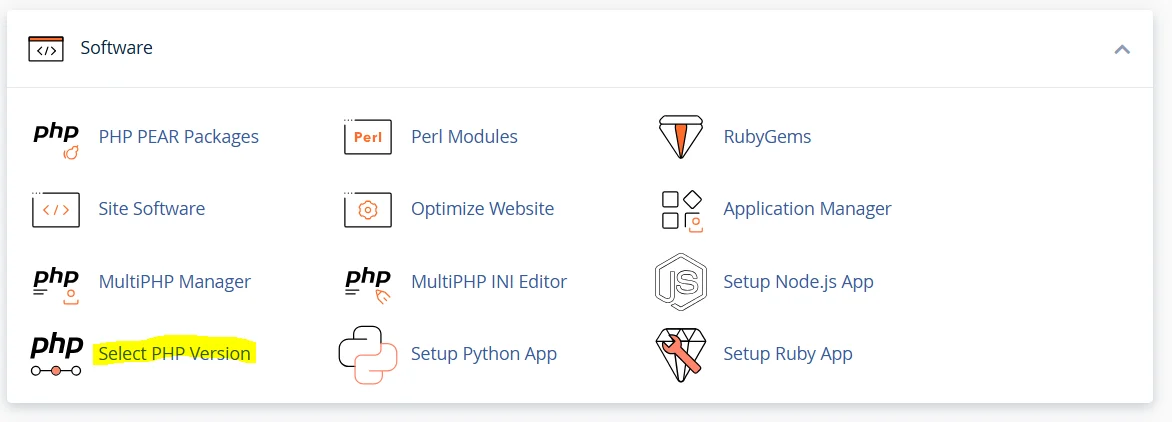Open the PHP PEAR Packages link
Screen dimensions: 1172x422
179,137
